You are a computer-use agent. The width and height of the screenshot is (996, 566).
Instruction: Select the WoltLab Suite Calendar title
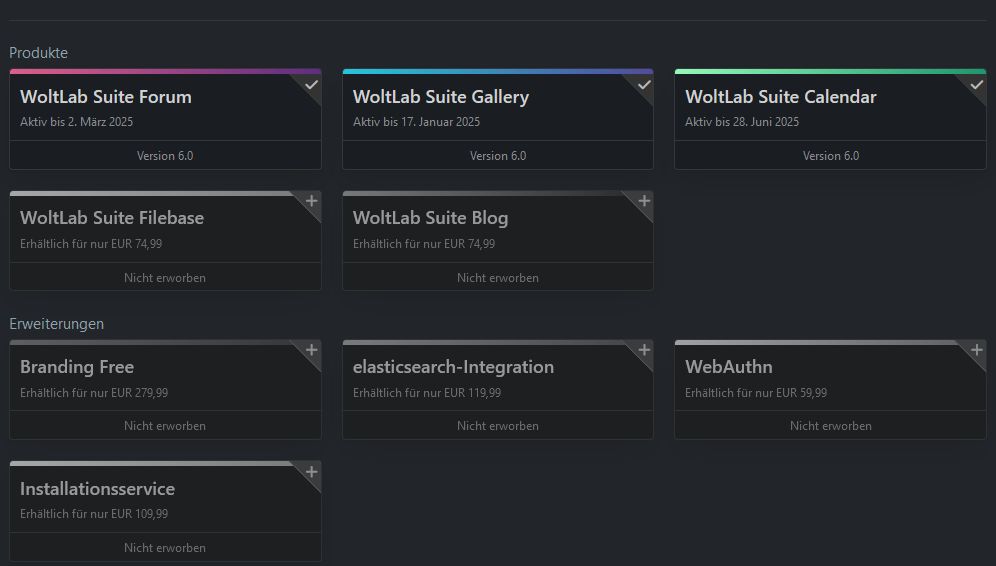[x=781, y=97]
